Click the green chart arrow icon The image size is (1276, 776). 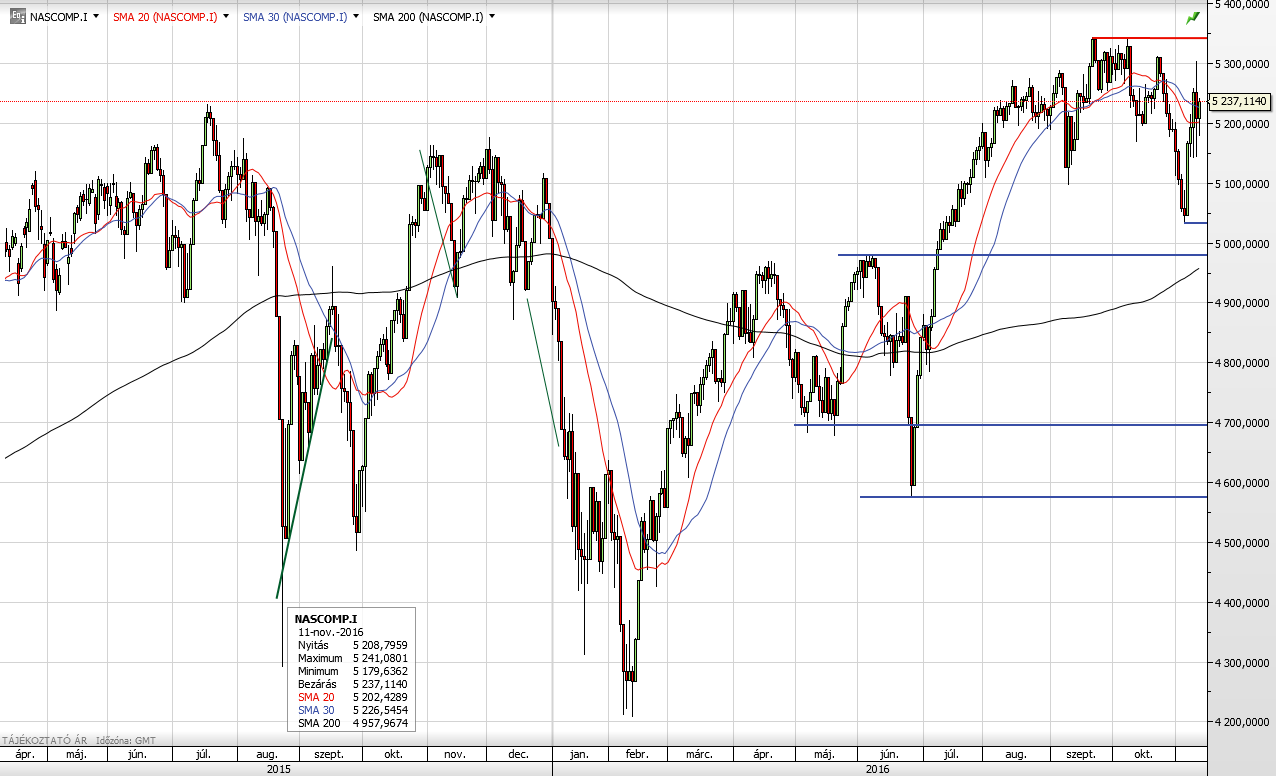(x=1192, y=18)
